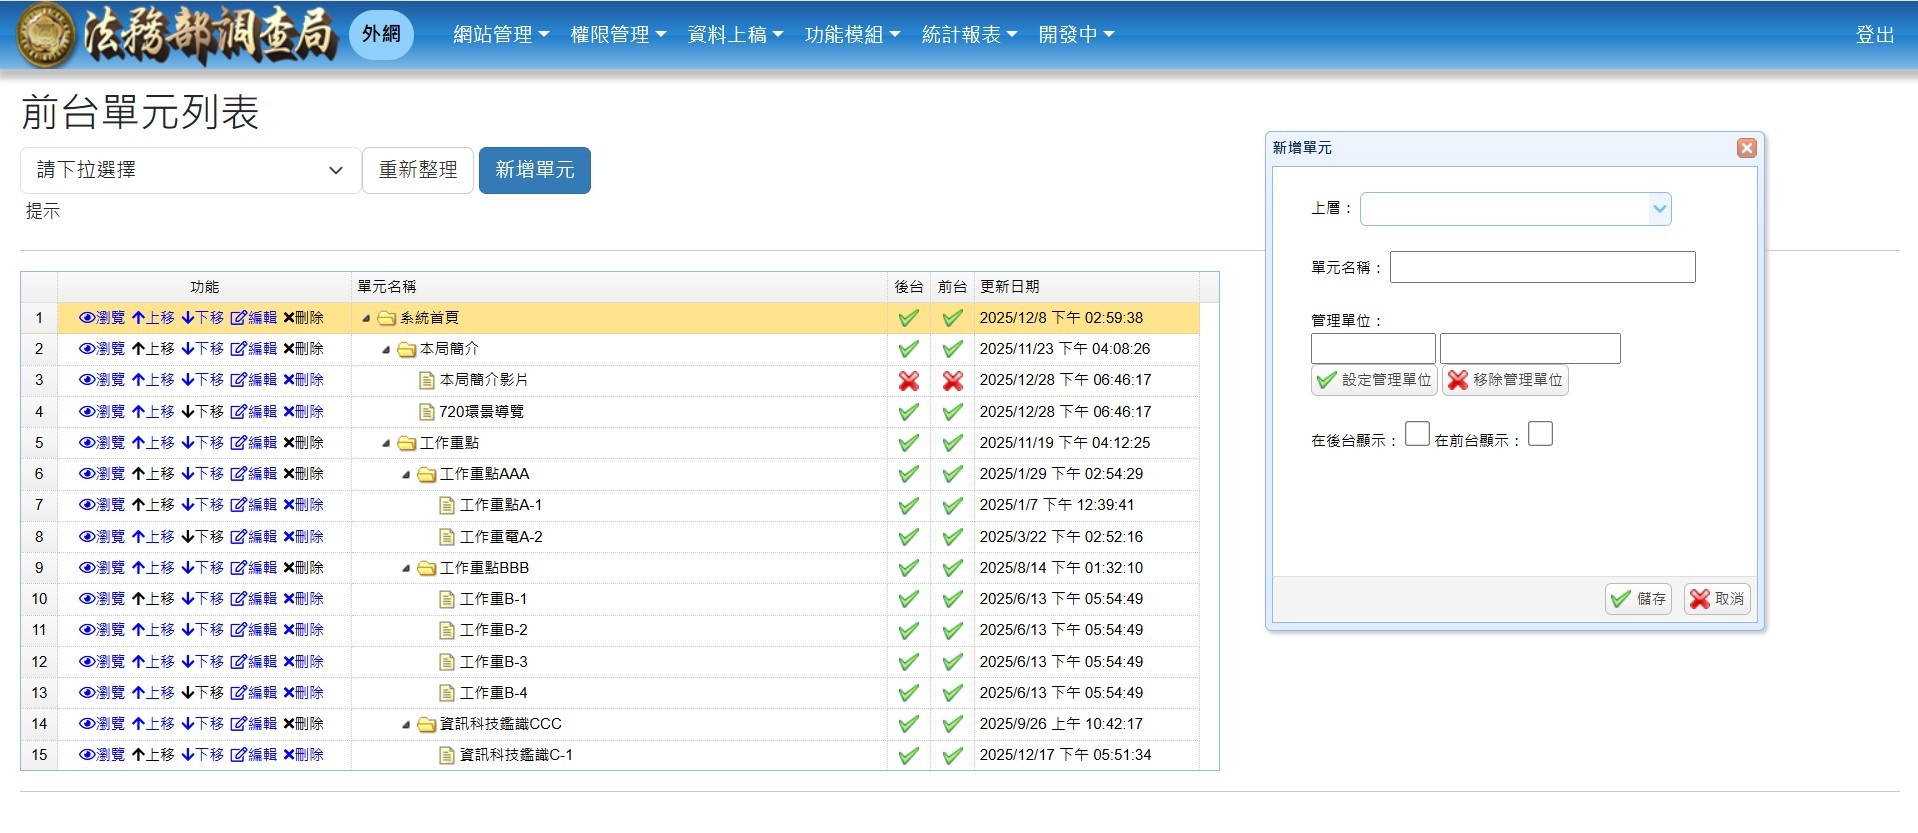Click the 新增單元 button
Image resolution: width=1918 pixels, height=833 pixels.
(x=534, y=170)
